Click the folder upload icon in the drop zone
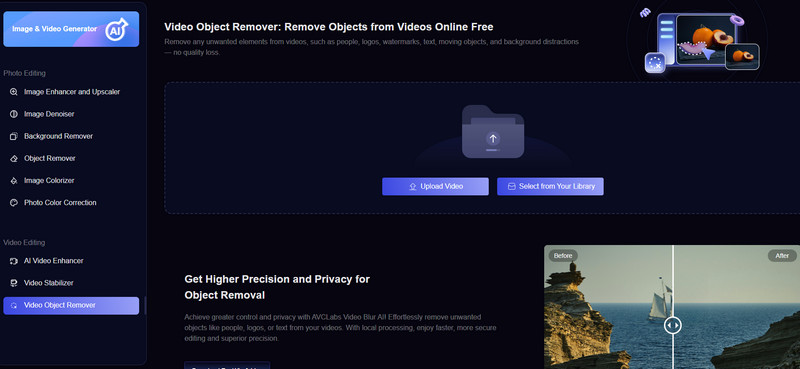The image size is (800, 369). click(x=493, y=132)
